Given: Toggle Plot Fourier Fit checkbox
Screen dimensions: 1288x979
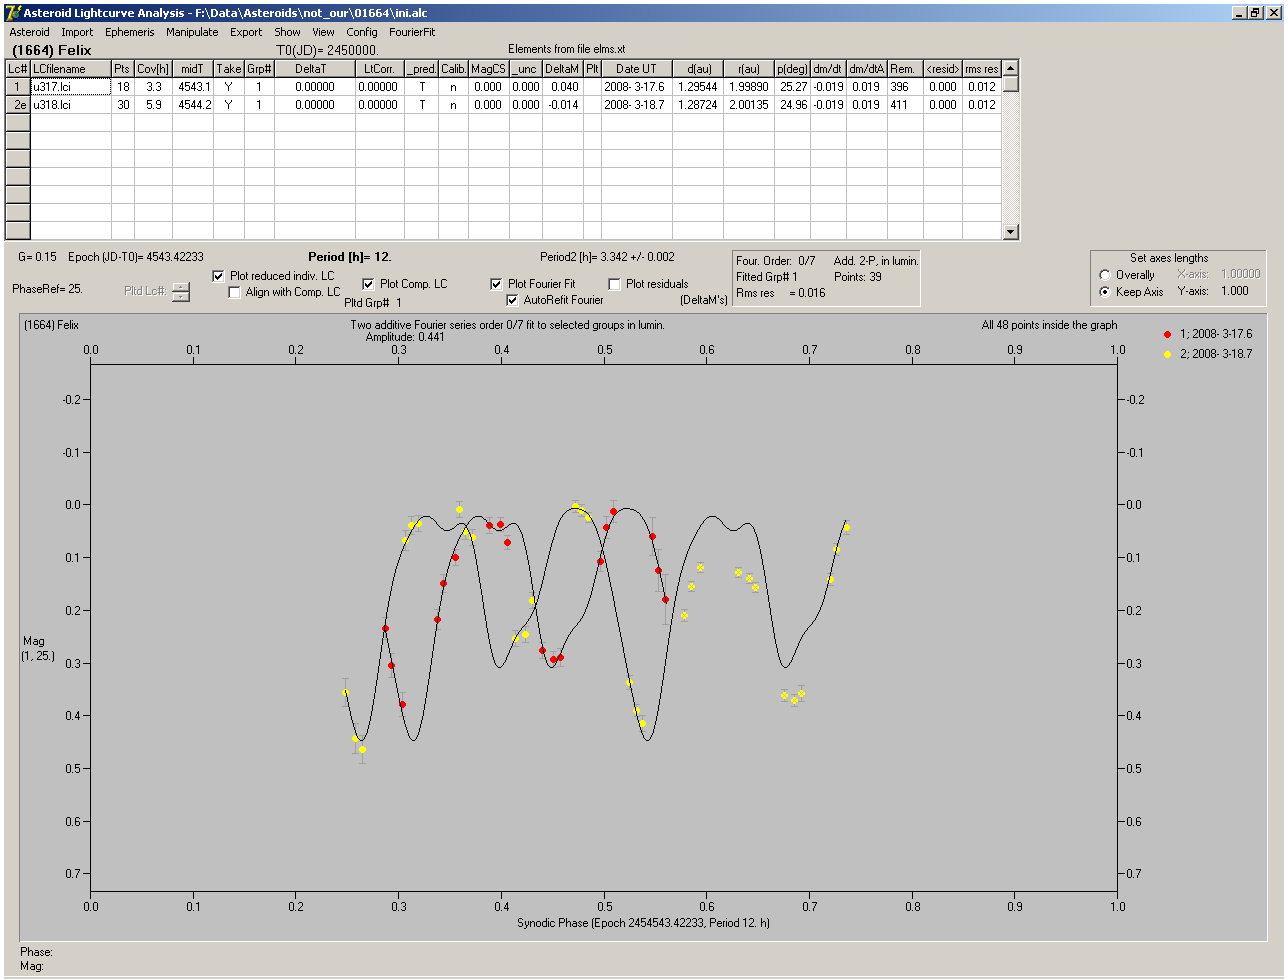Looking at the screenshot, I should point(496,284).
